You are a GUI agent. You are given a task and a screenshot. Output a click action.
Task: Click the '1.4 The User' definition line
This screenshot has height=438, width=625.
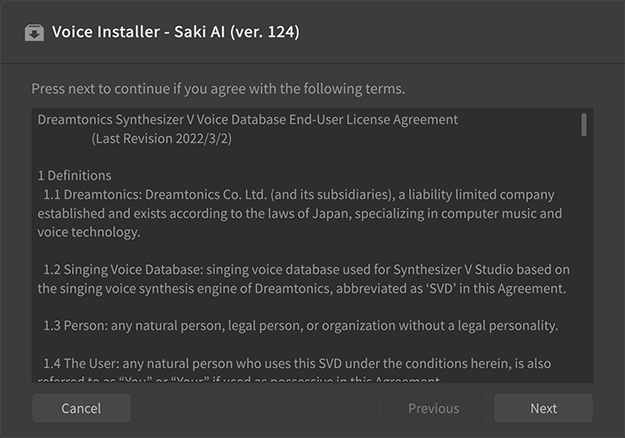click(x=297, y=363)
